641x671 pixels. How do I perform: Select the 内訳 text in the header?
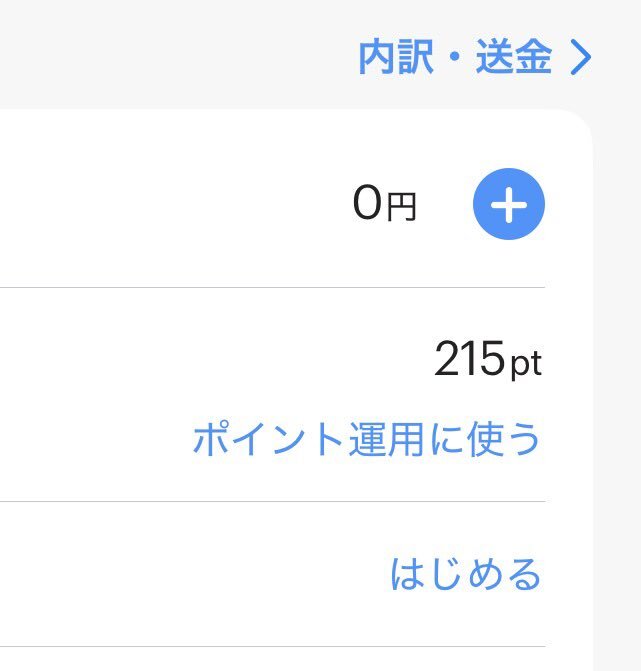(396, 57)
